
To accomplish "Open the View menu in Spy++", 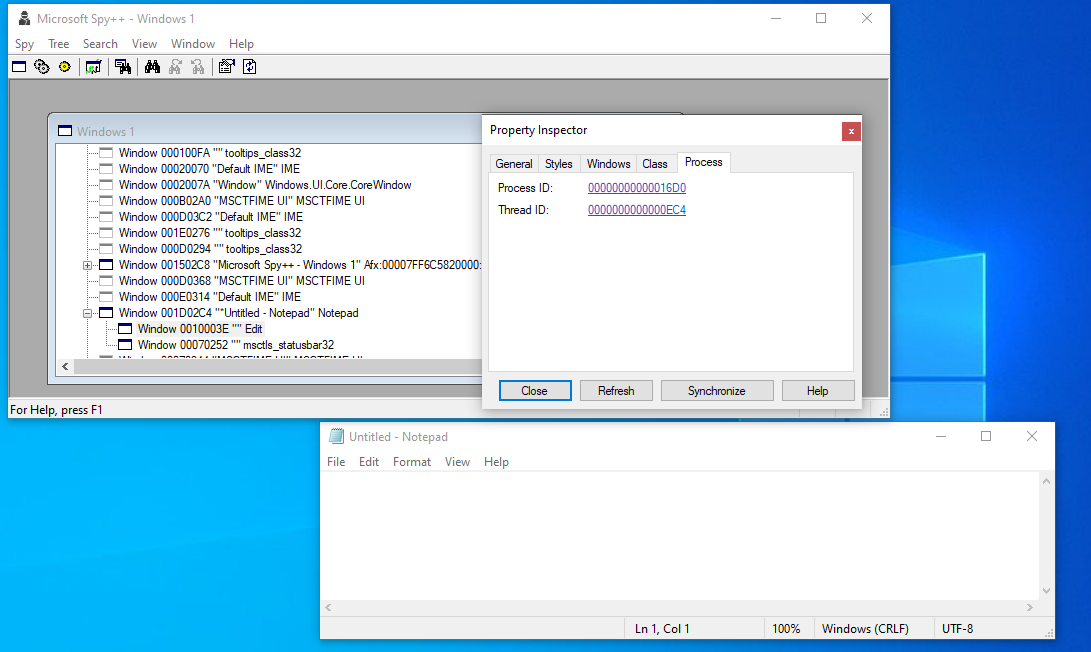I will [x=144, y=44].
